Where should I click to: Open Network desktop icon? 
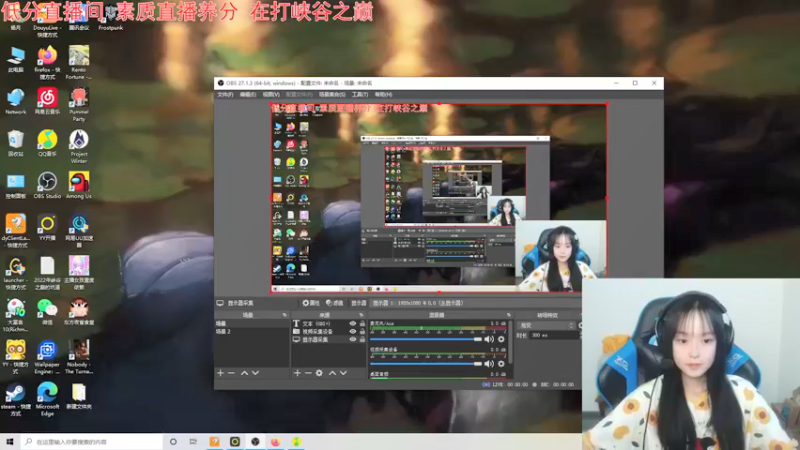point(15,102)
